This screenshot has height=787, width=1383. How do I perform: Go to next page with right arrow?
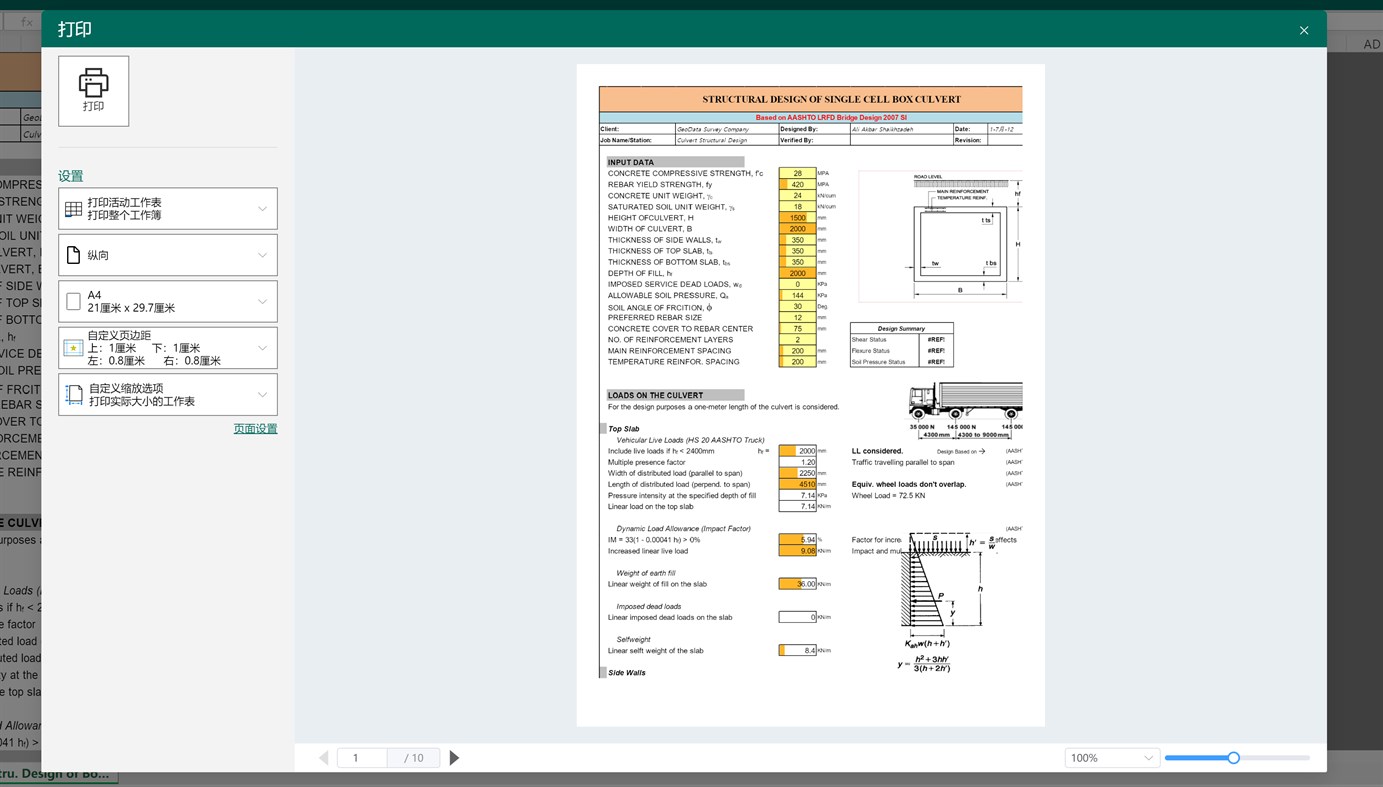pyautogui.click(x=454, y=756)
